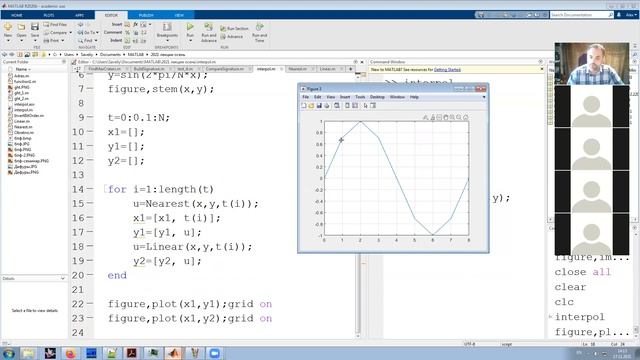Expand the Go To dropdown

click(97, 33)
